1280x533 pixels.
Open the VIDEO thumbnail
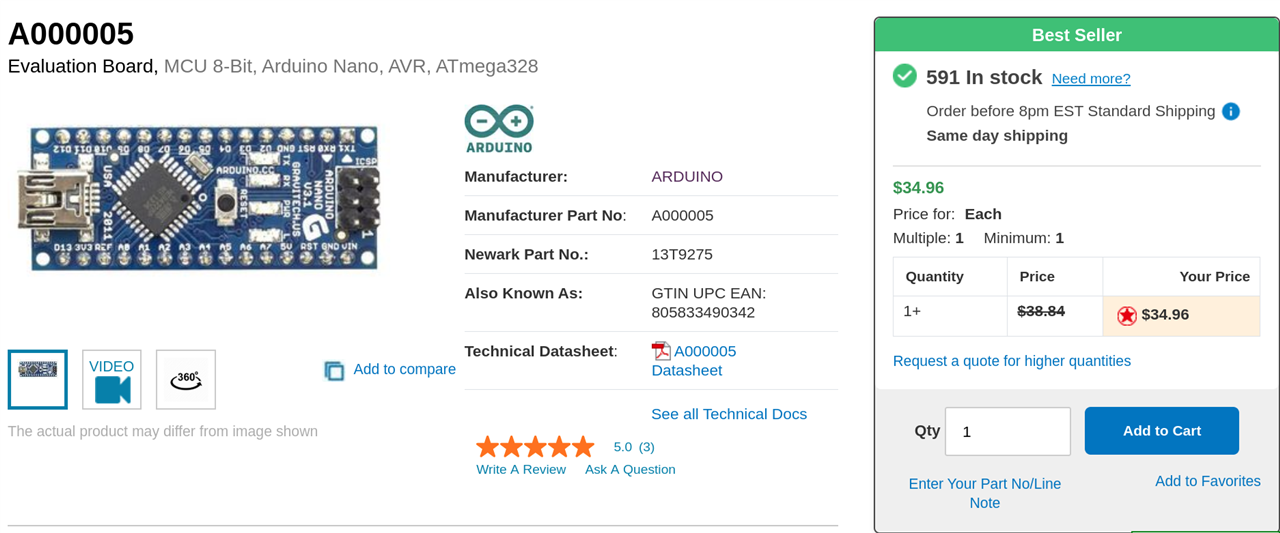(112, 380)
